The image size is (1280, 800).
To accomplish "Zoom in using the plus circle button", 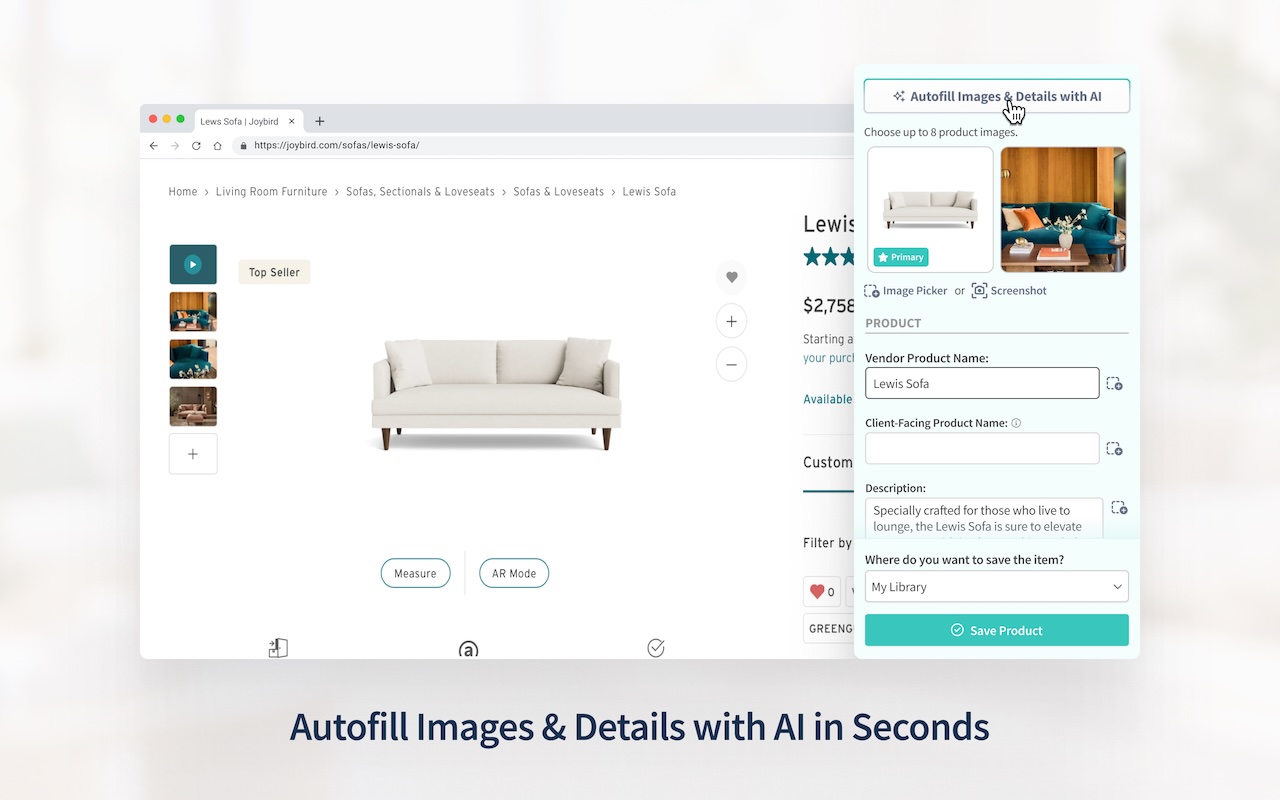I will point(731,321).
